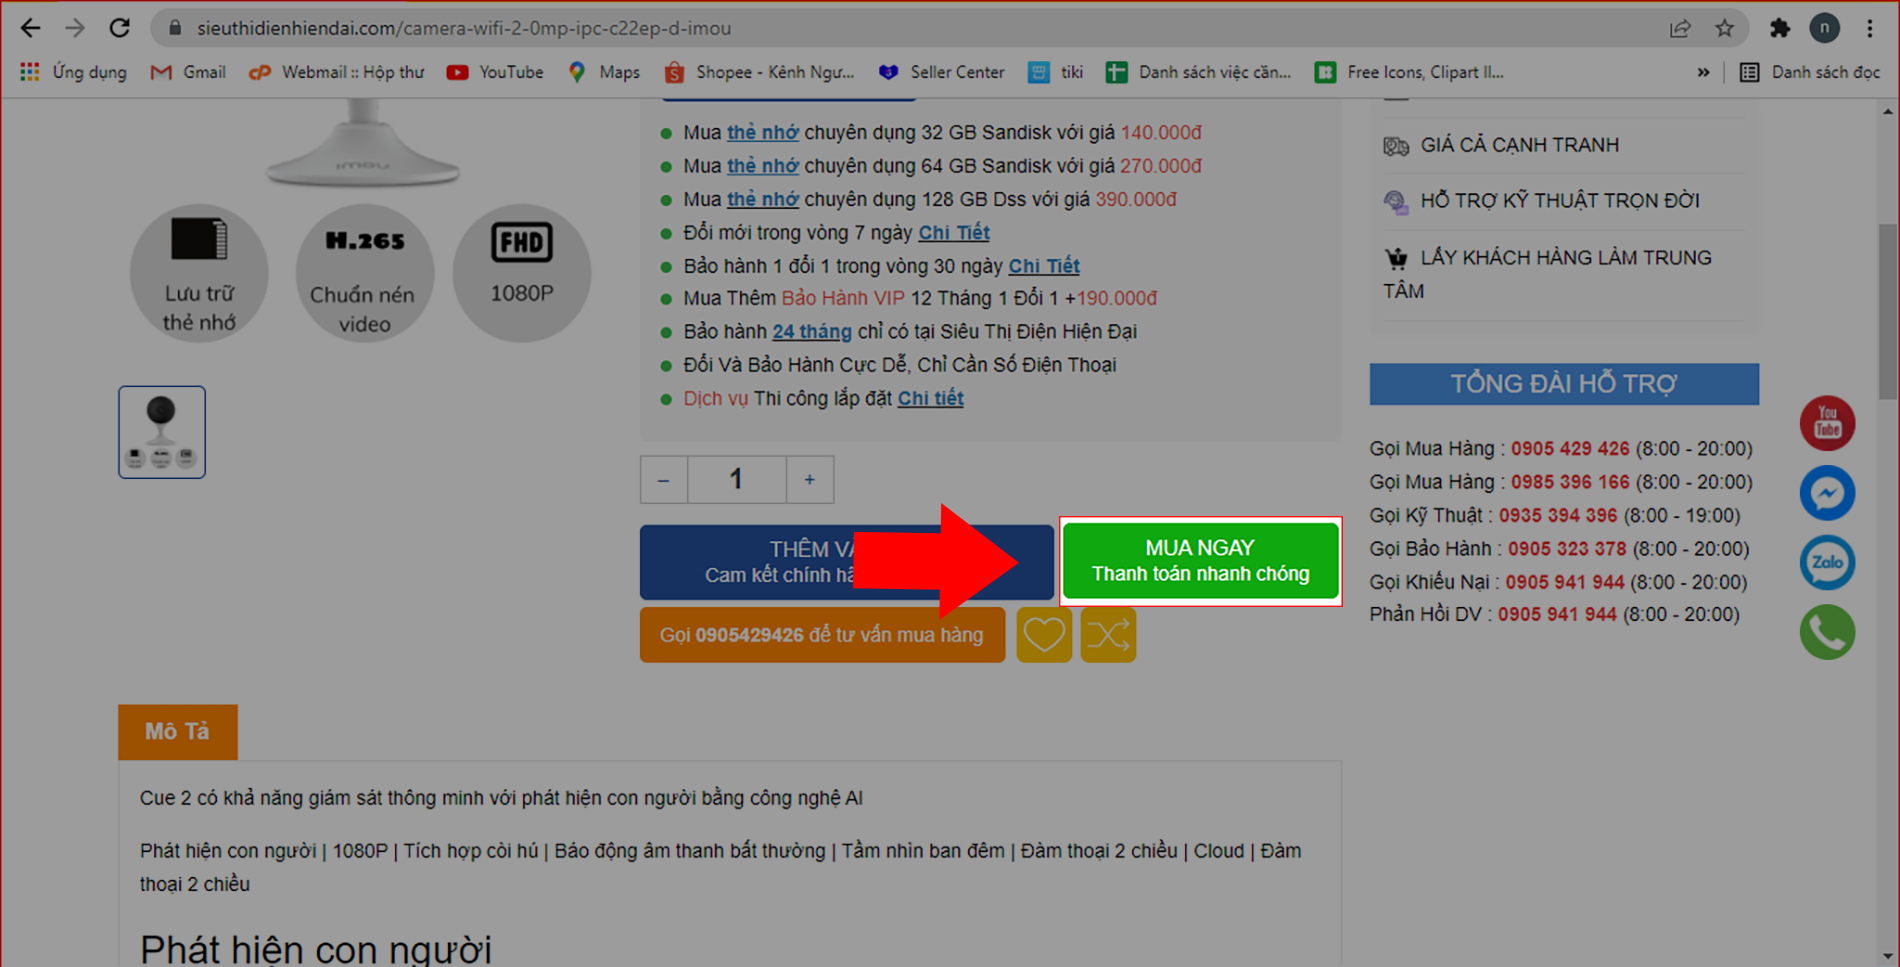Open the Ứng dụng apps bookmark
Screen dimensions: 1900x967
(x=74, y=72)
